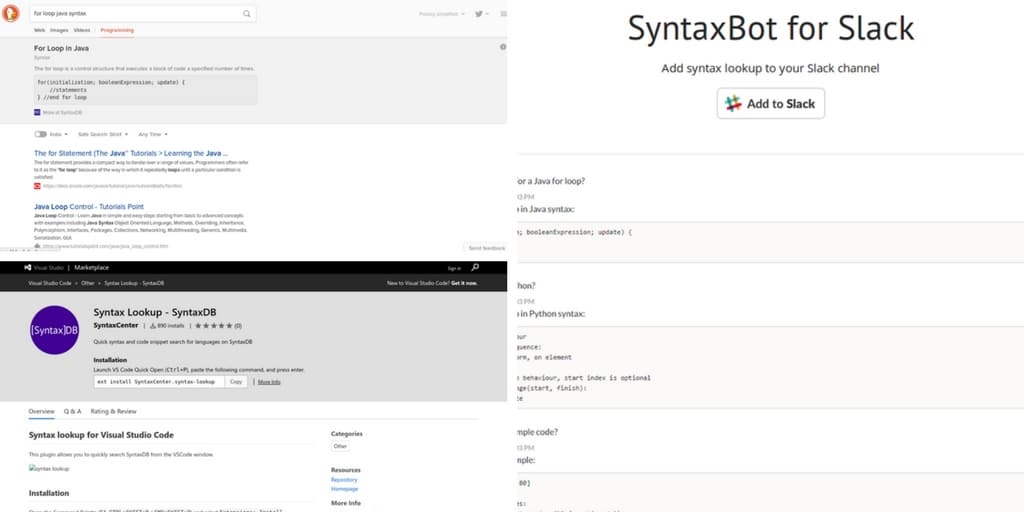Switch to the Rating & Review tab
This screenshot has height=512, width=1024.
tap(114, 411)
